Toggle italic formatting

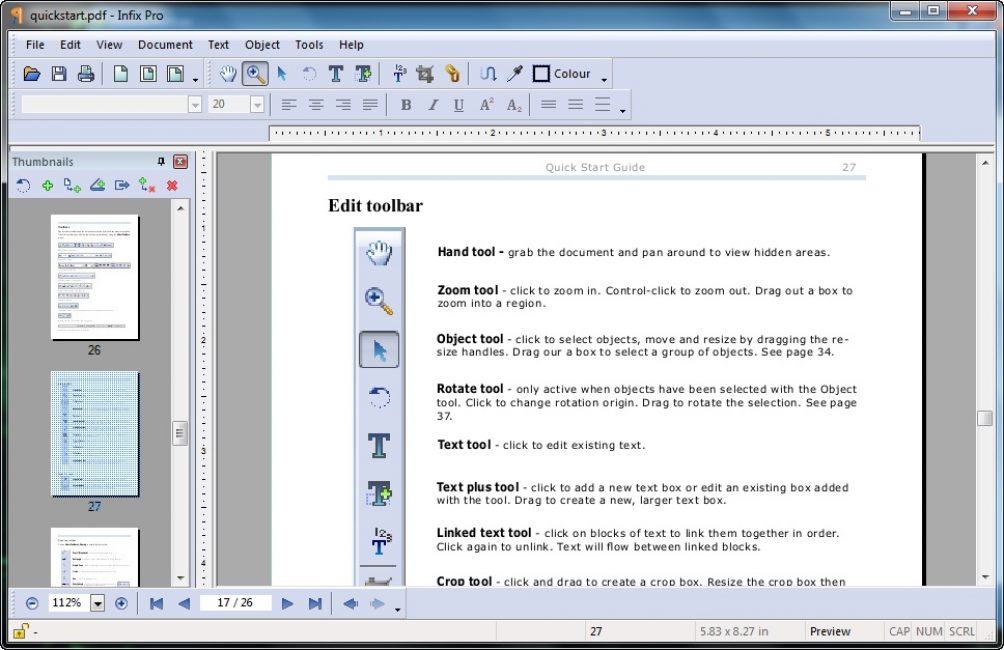433,105
